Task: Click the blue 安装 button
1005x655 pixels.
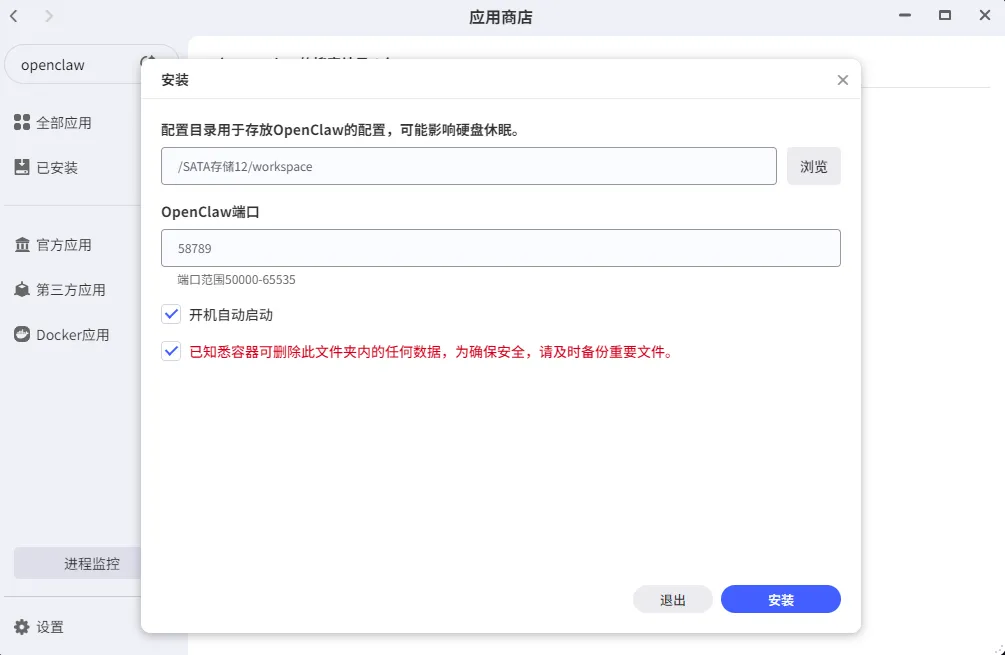Action: (780, 599)
